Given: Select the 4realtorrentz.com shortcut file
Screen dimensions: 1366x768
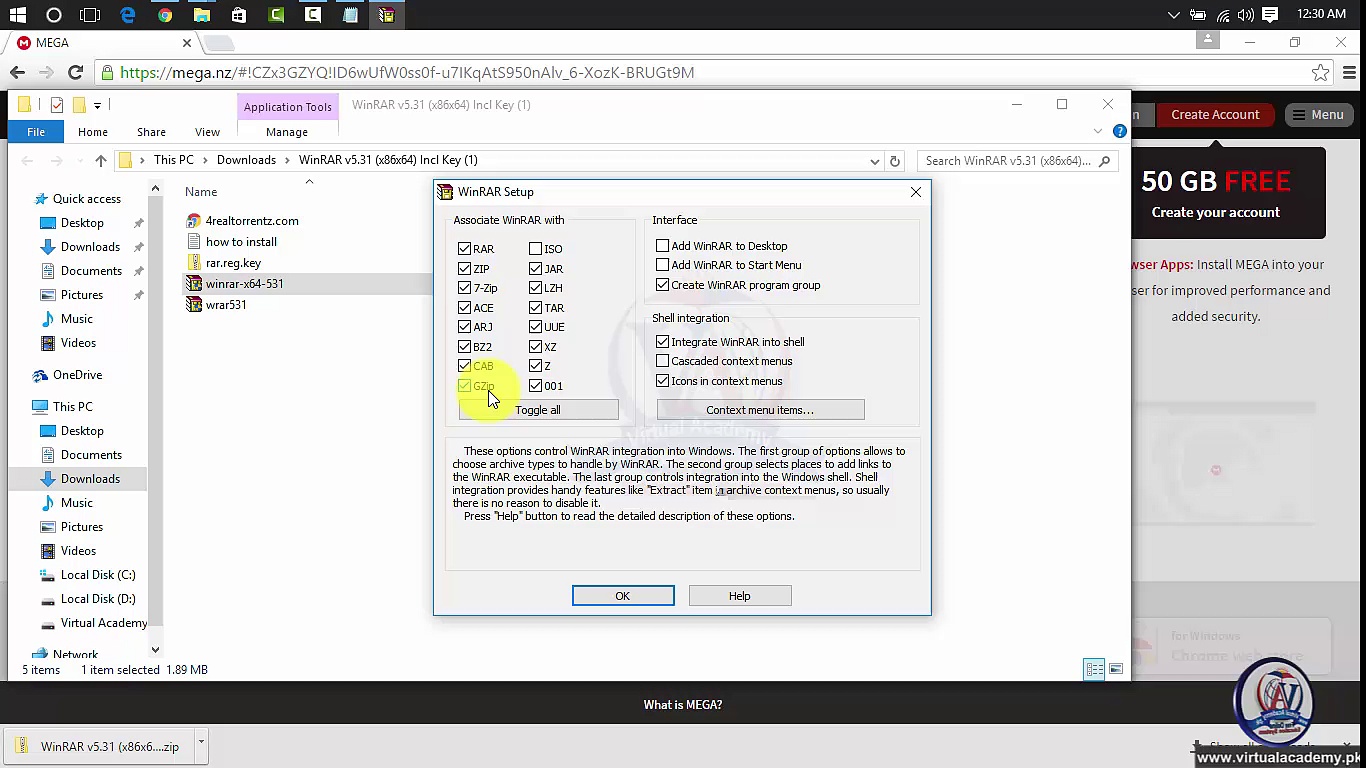Looking at the screenshot, I should pos(251,221).
